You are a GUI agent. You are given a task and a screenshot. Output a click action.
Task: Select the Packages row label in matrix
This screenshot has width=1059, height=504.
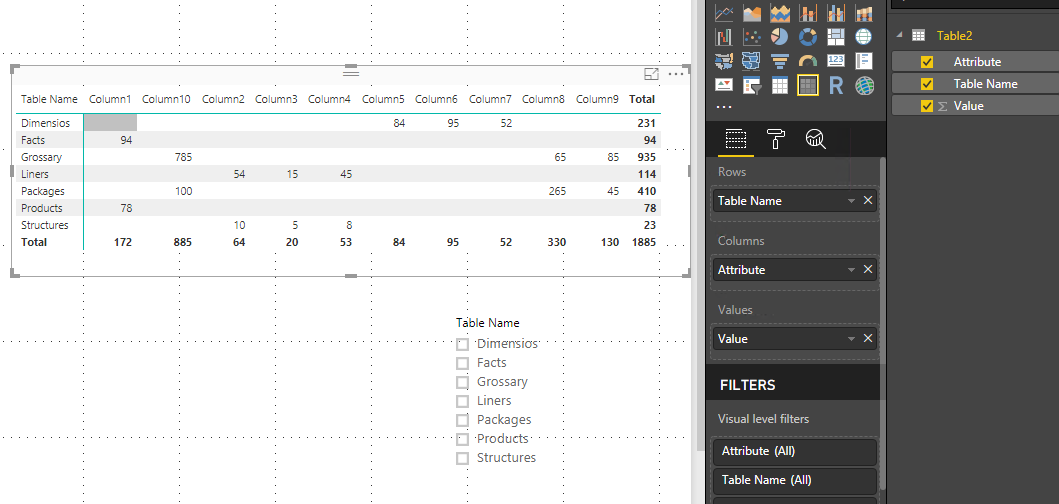tap(43, 191)
